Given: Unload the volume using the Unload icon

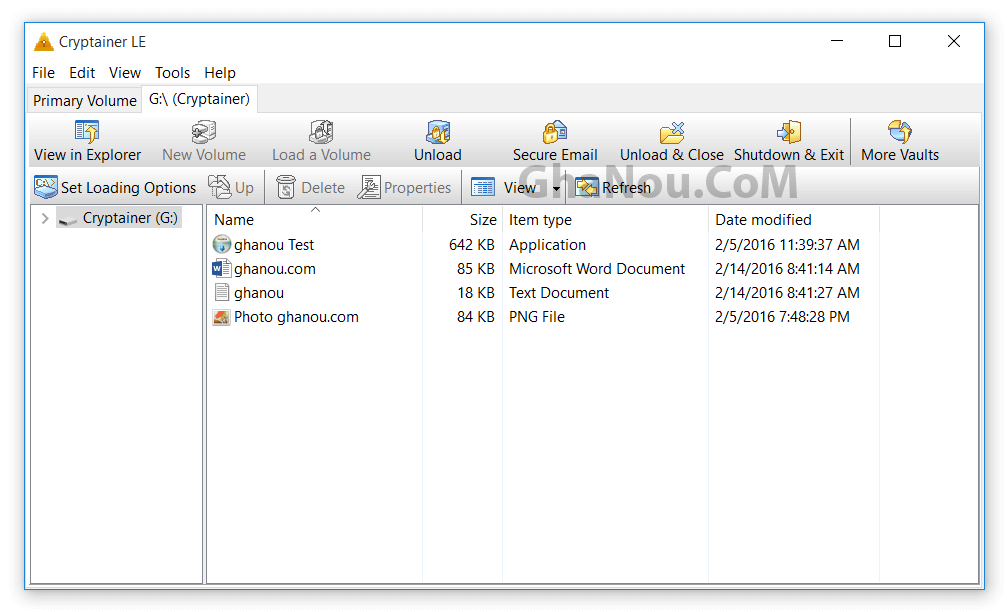Looking at the screenshot, I should pos(438,132).
